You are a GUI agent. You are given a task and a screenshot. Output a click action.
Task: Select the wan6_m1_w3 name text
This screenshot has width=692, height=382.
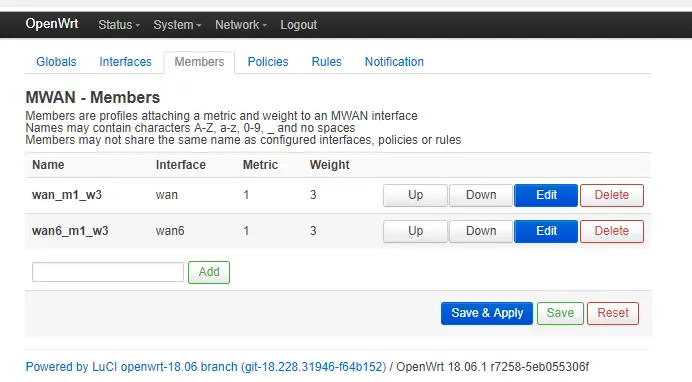point(70,231)
